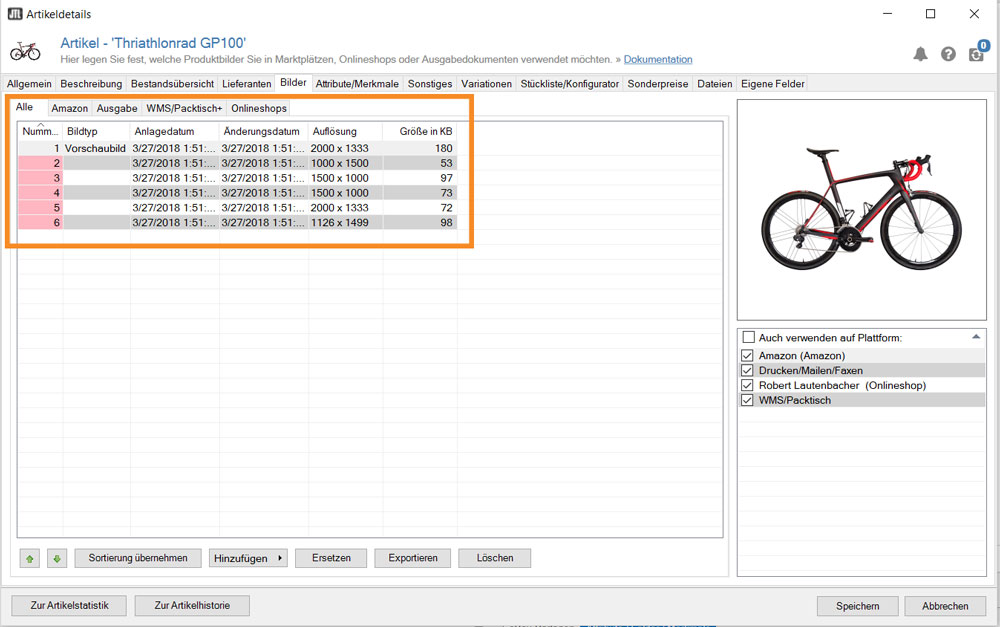The image size is (1000, 627).
Task: Uncheck the WMS/Packtisch platform
Action: (747, 400)
